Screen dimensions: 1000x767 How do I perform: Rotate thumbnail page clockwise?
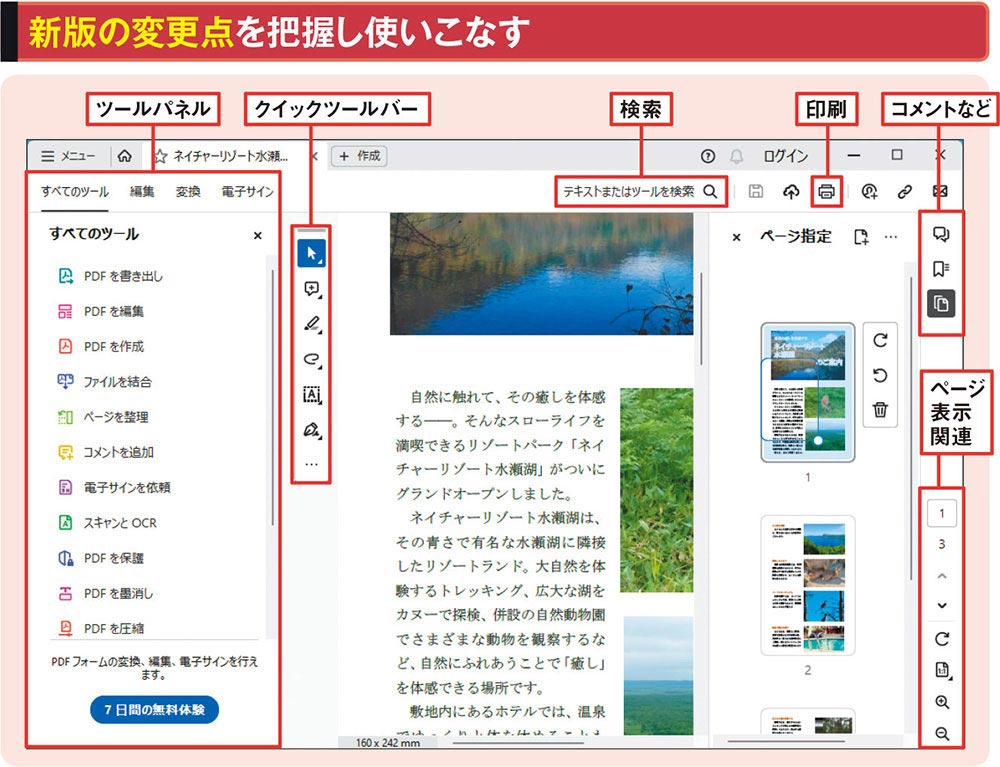click(880, 340)
